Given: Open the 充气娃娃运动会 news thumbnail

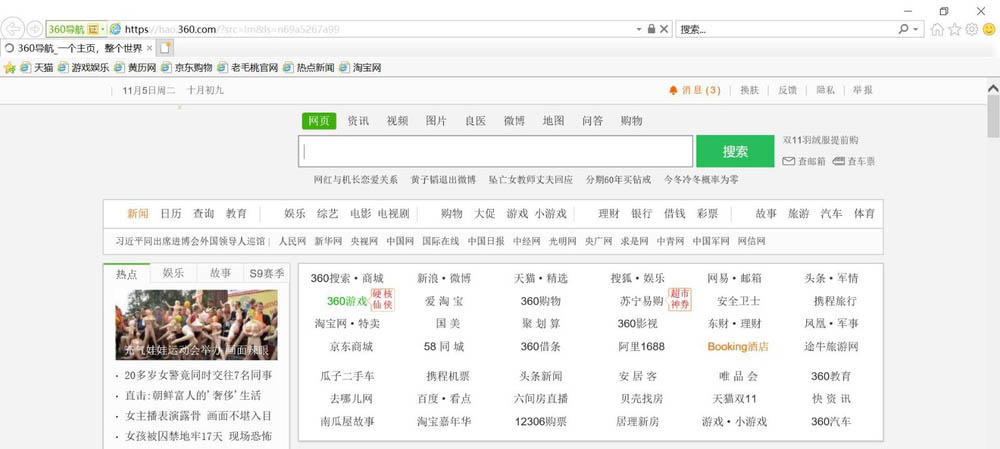Looking at the screenshot, I should [196, 325].
